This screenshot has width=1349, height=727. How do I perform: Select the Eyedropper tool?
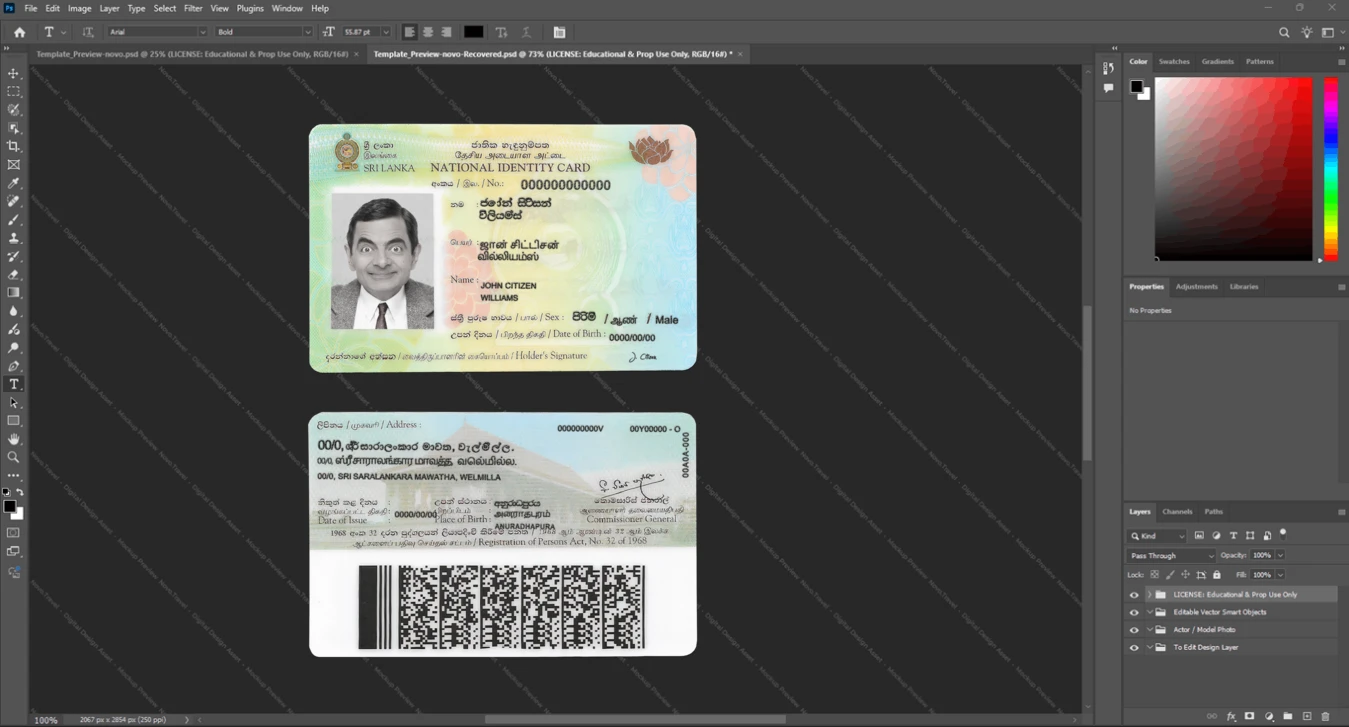point(14,183)
